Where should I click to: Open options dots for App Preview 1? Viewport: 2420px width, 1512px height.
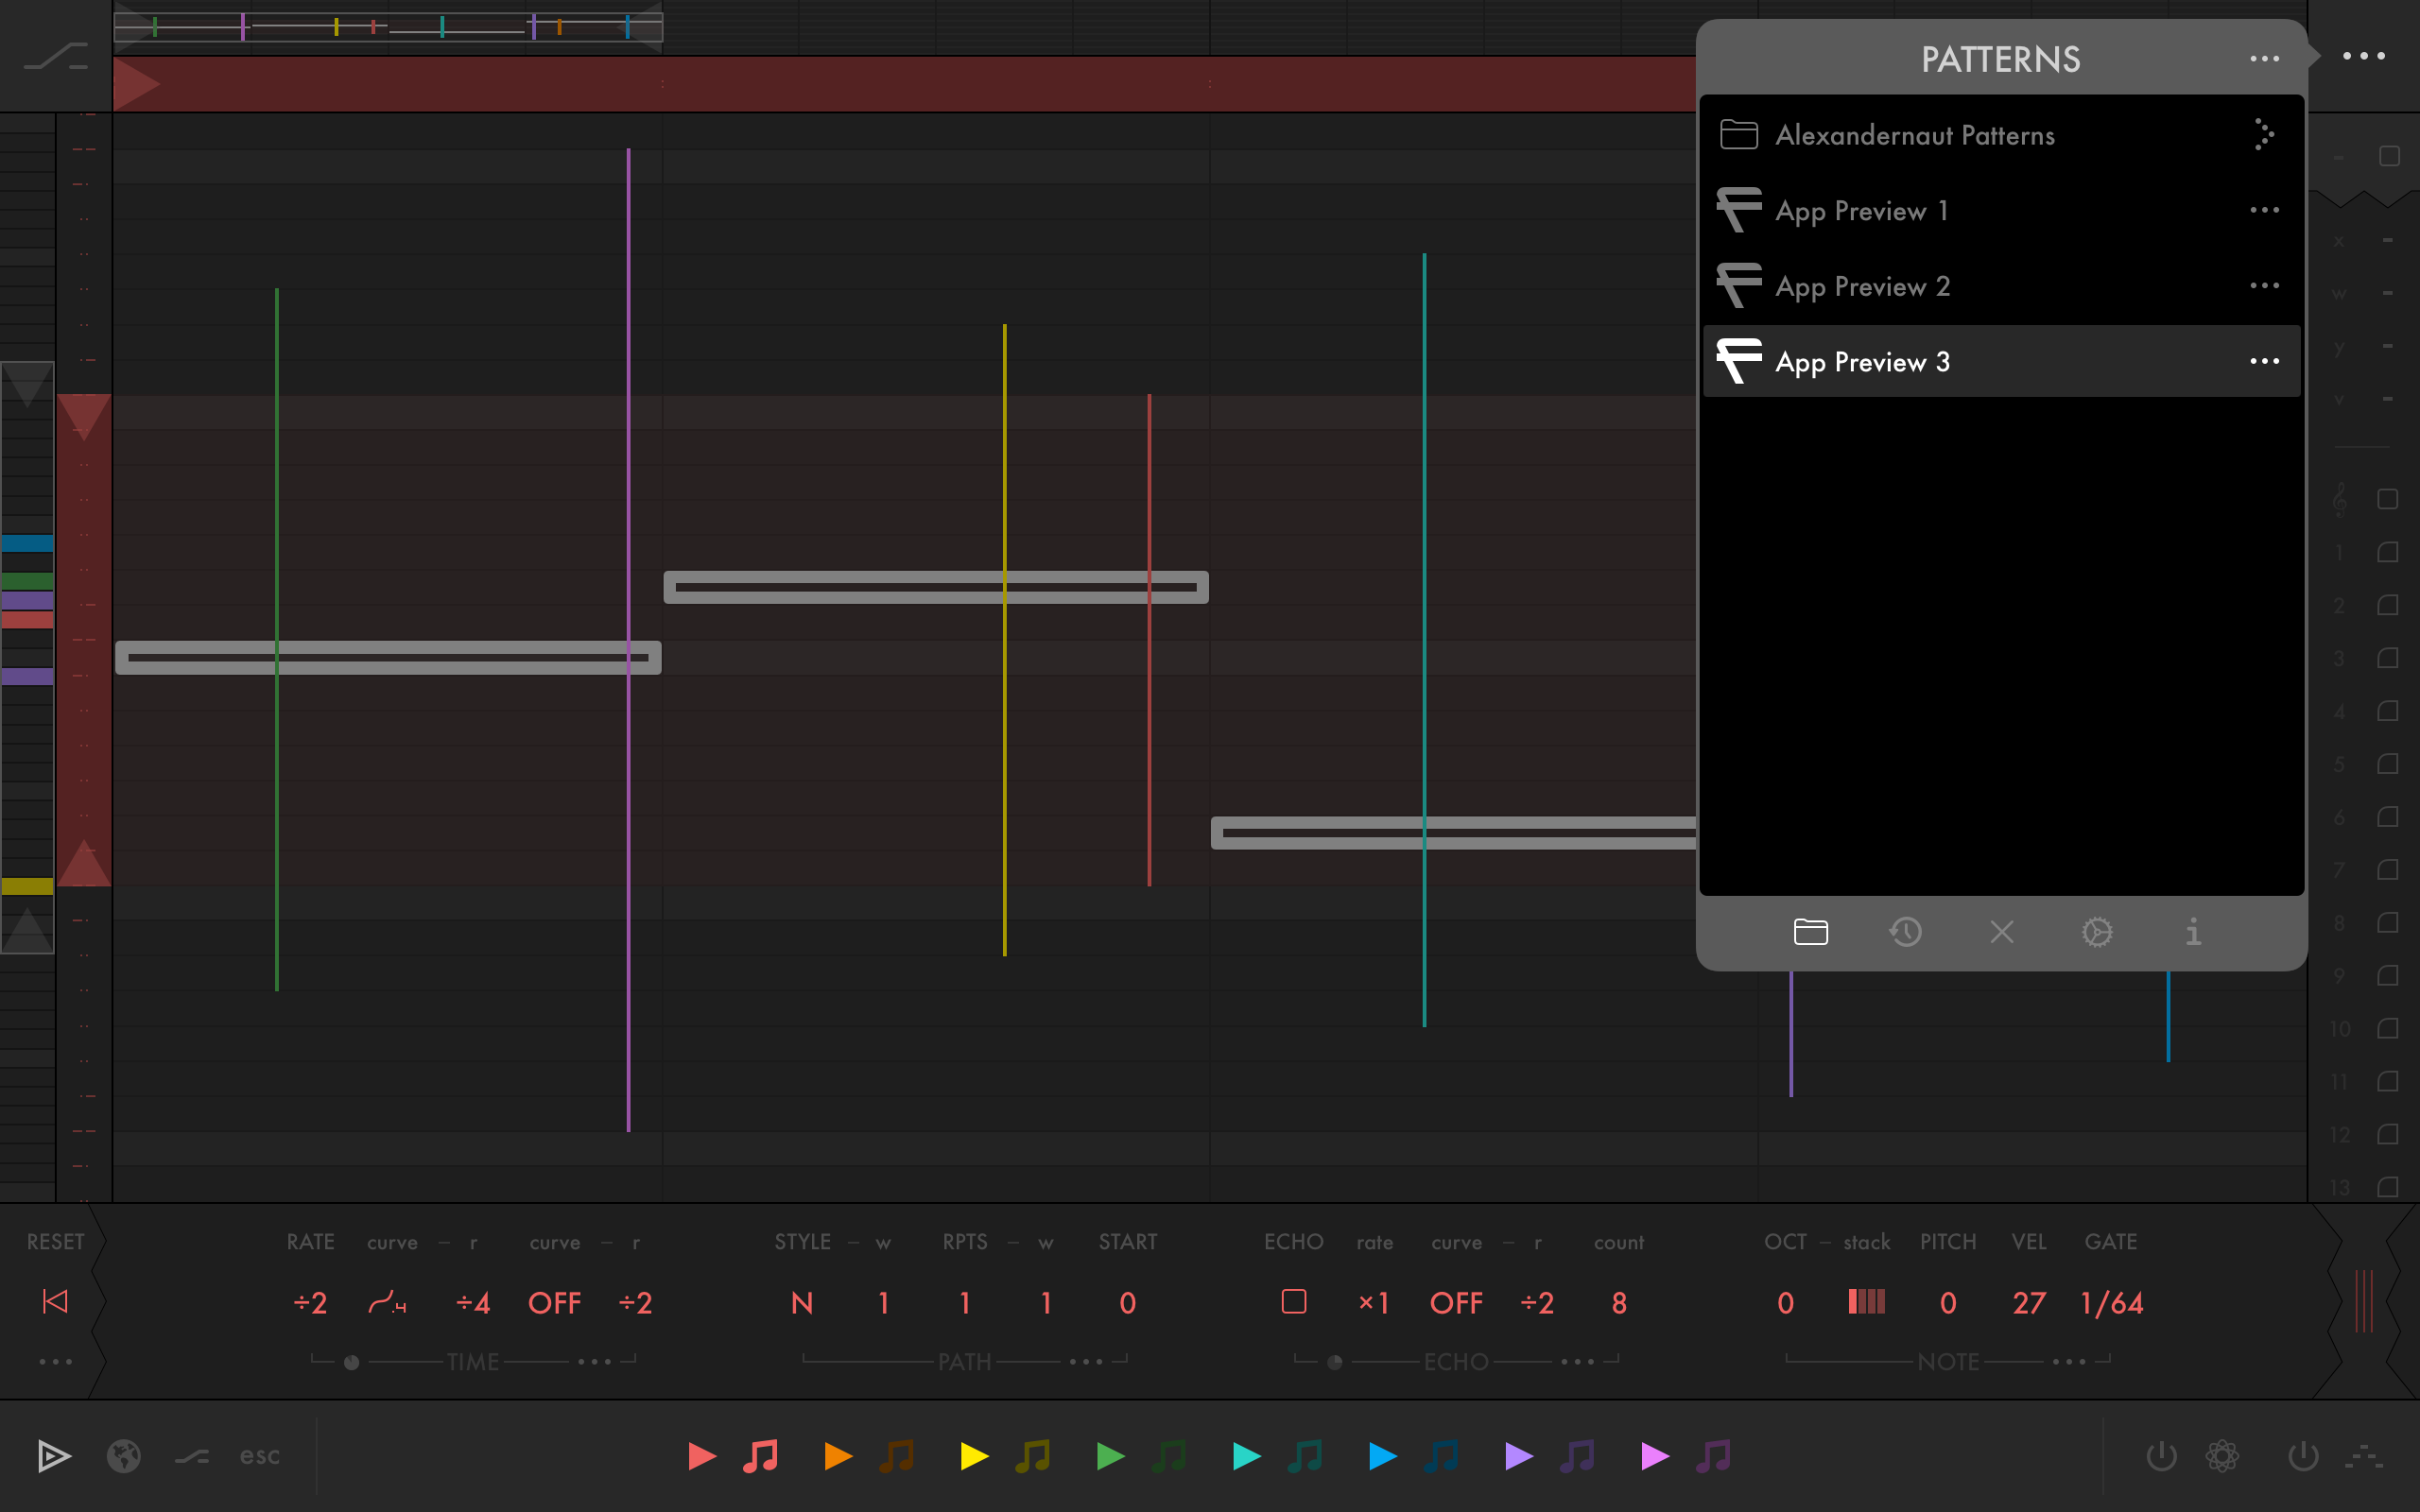2264,210
